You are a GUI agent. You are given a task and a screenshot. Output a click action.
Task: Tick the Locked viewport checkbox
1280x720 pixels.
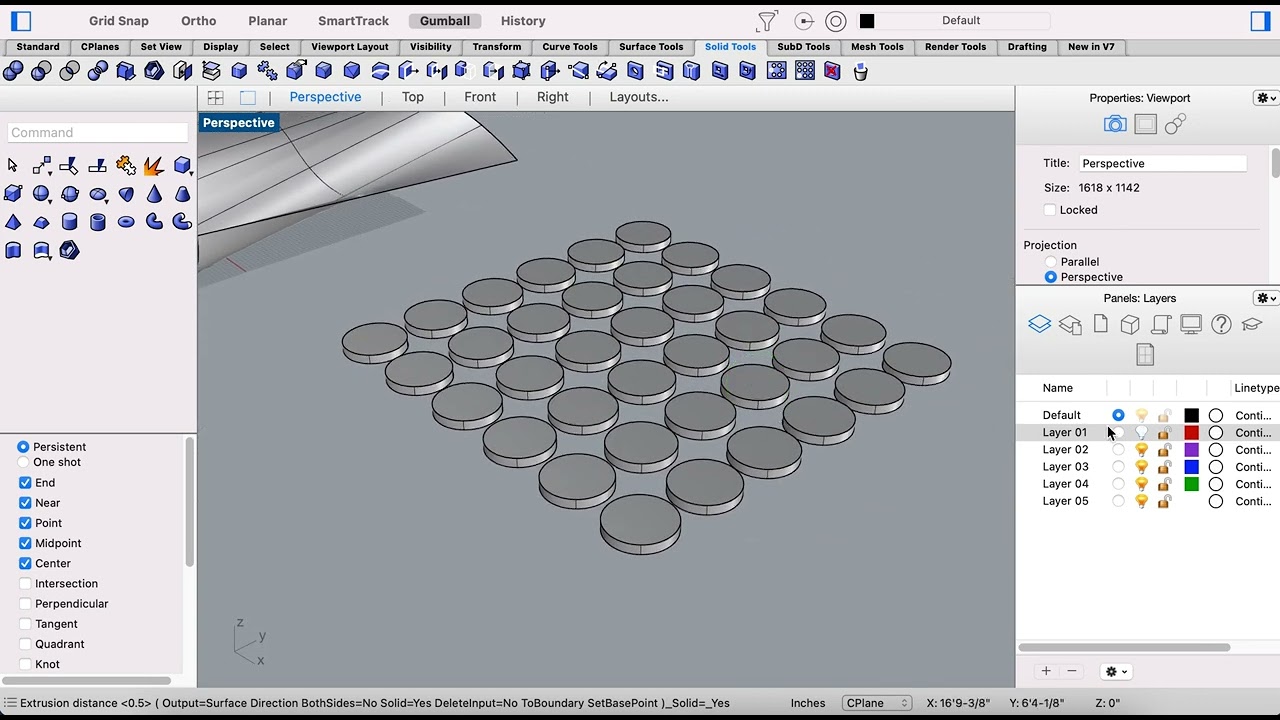1049,210
